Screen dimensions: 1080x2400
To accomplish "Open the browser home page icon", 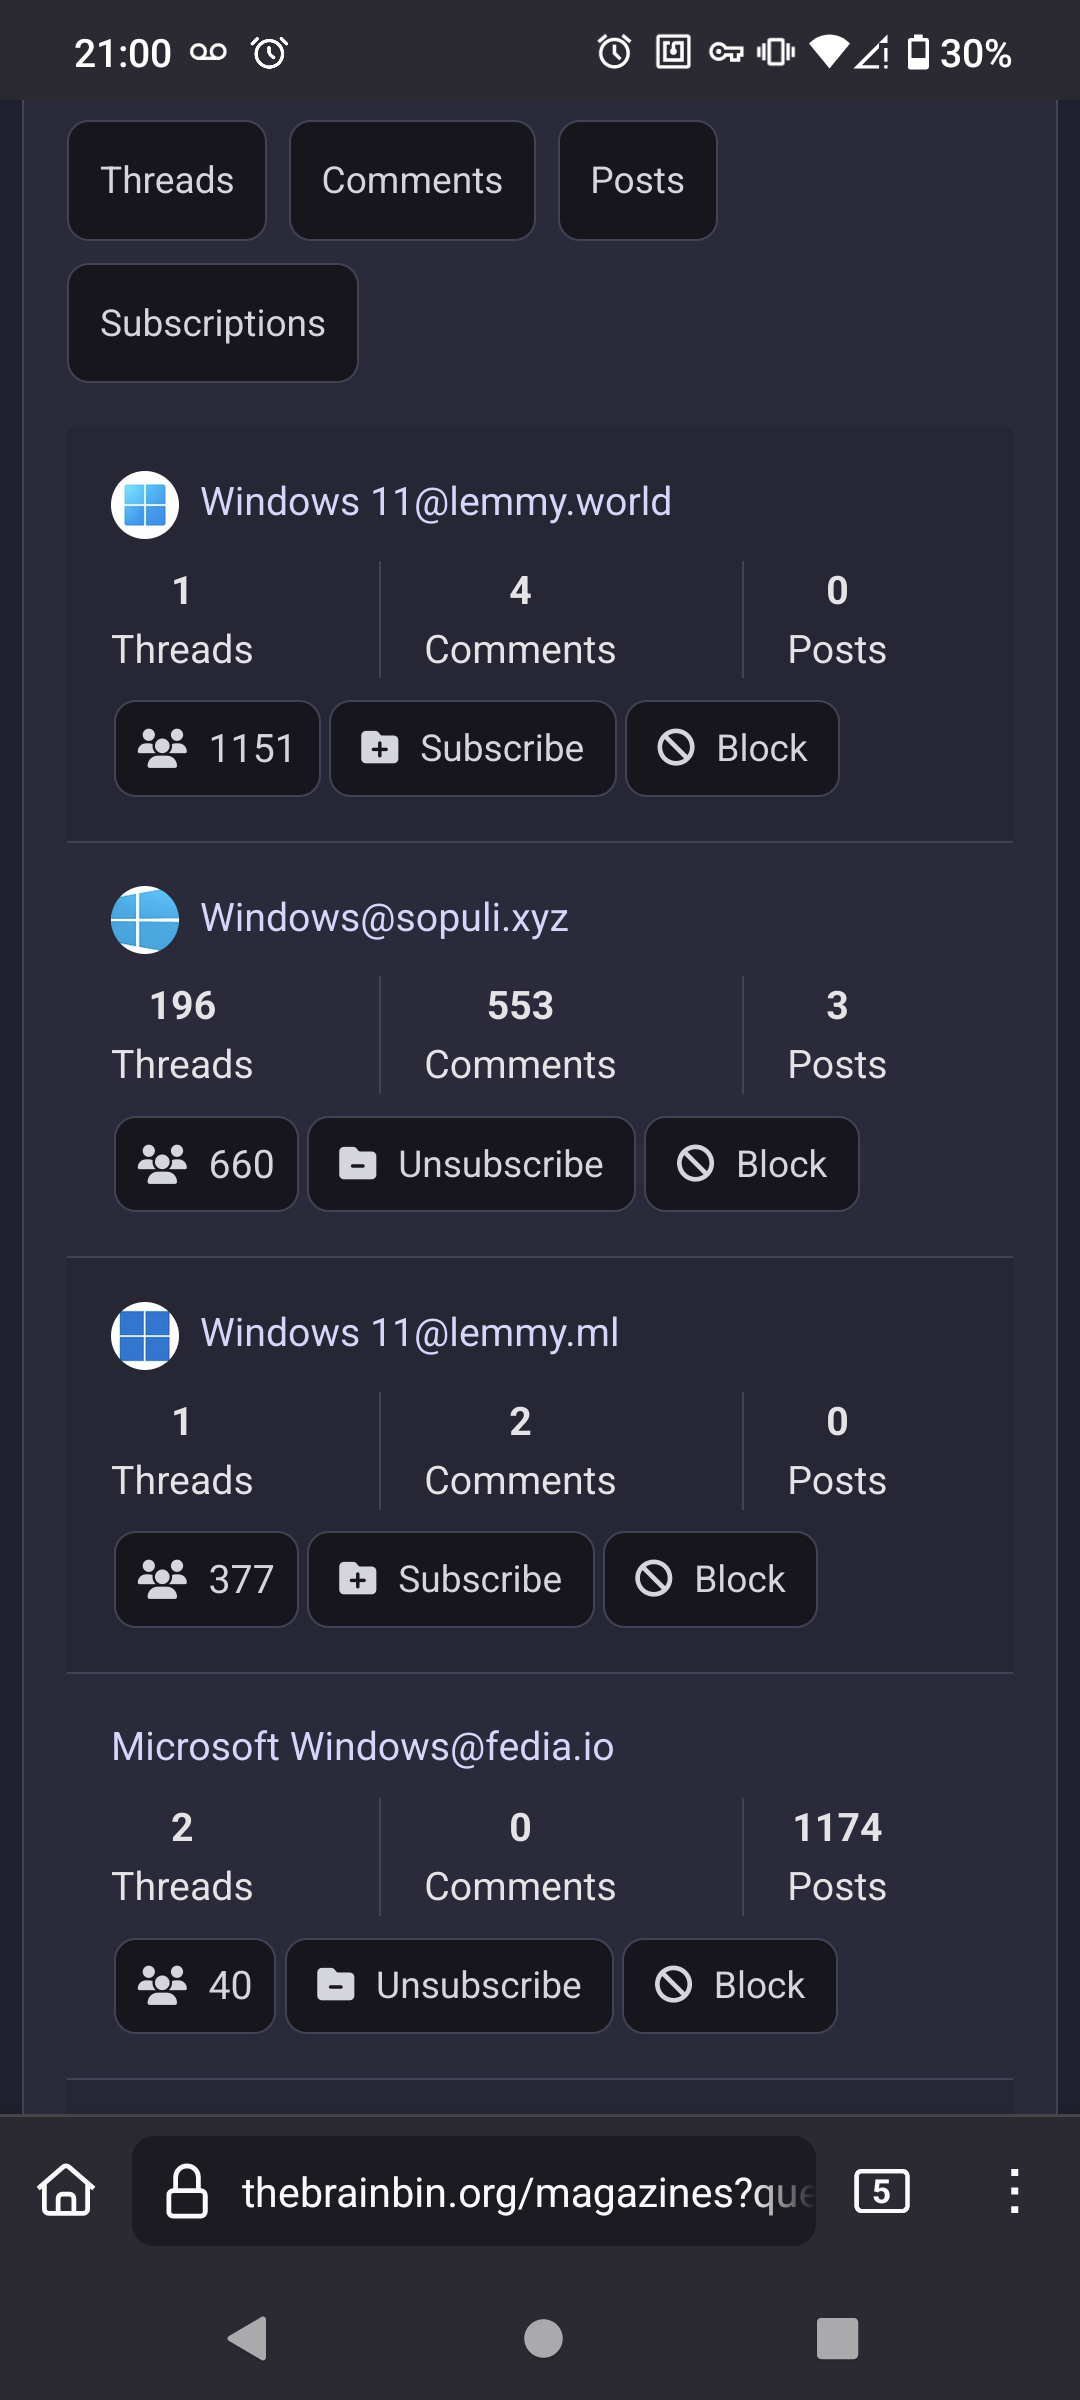I will (x=66, y=2190).
